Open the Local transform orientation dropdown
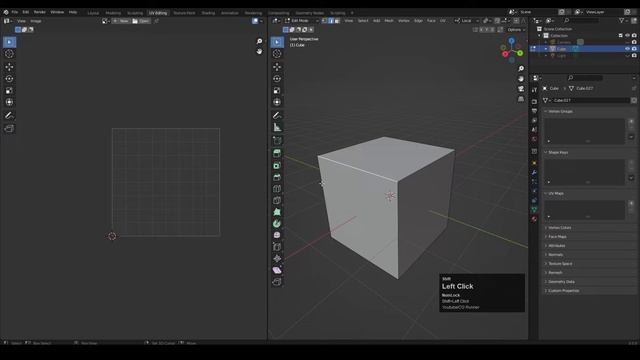 pyautogui.click(x=467, y=20)
